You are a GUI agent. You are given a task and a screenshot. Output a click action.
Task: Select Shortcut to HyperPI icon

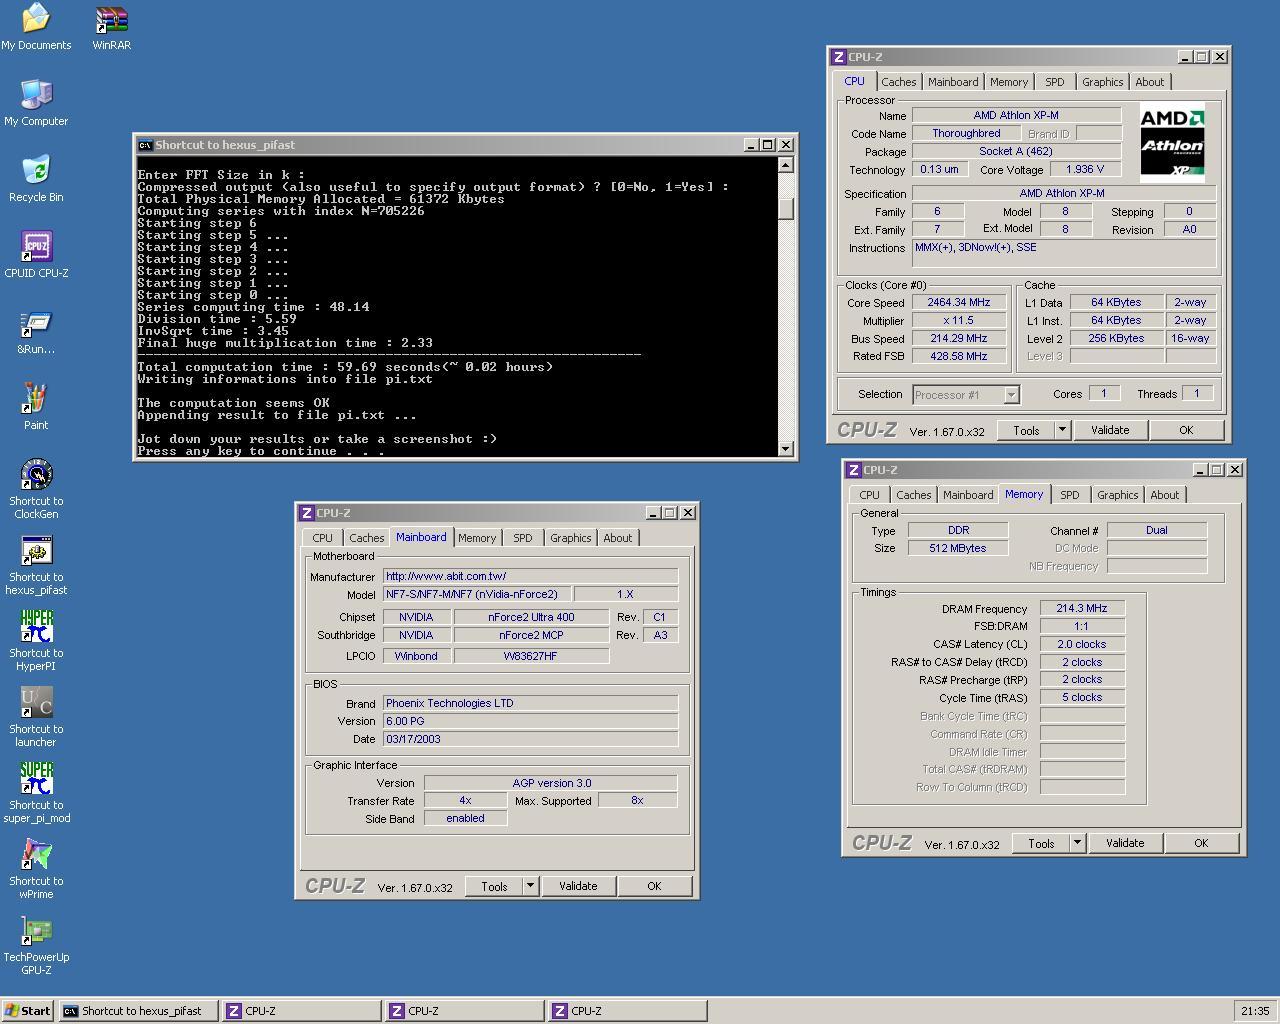tap(36, 641)
